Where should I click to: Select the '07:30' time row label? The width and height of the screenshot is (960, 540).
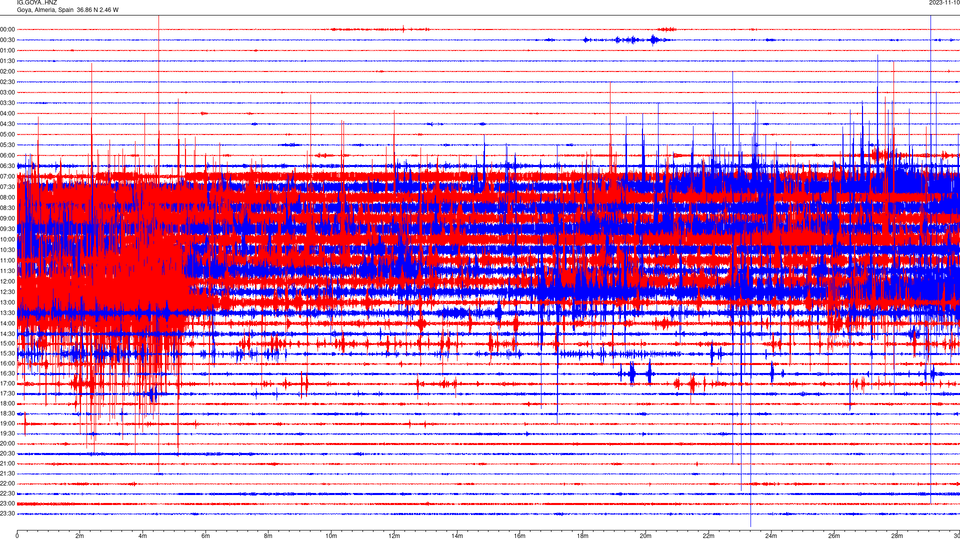(7, 187)
